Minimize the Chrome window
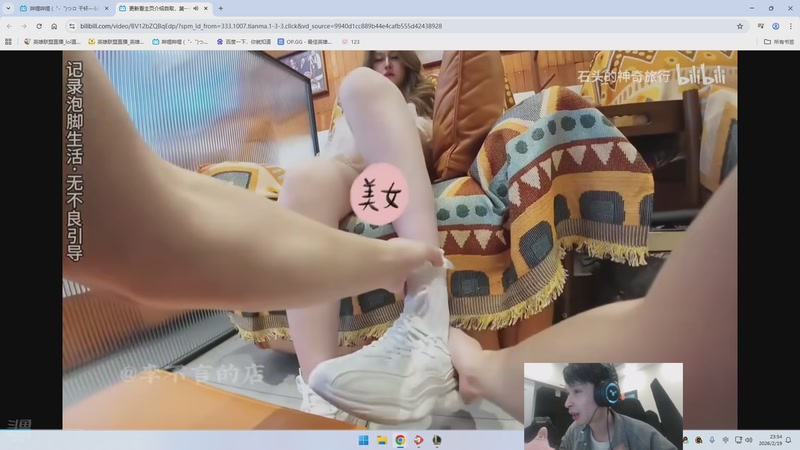The height and width of the screenshot is (450, 800). coord(752,8)
